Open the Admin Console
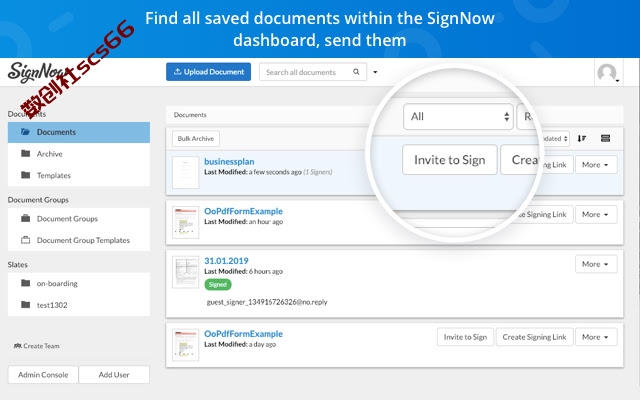The image size is (640, 400). coord(43,375)
